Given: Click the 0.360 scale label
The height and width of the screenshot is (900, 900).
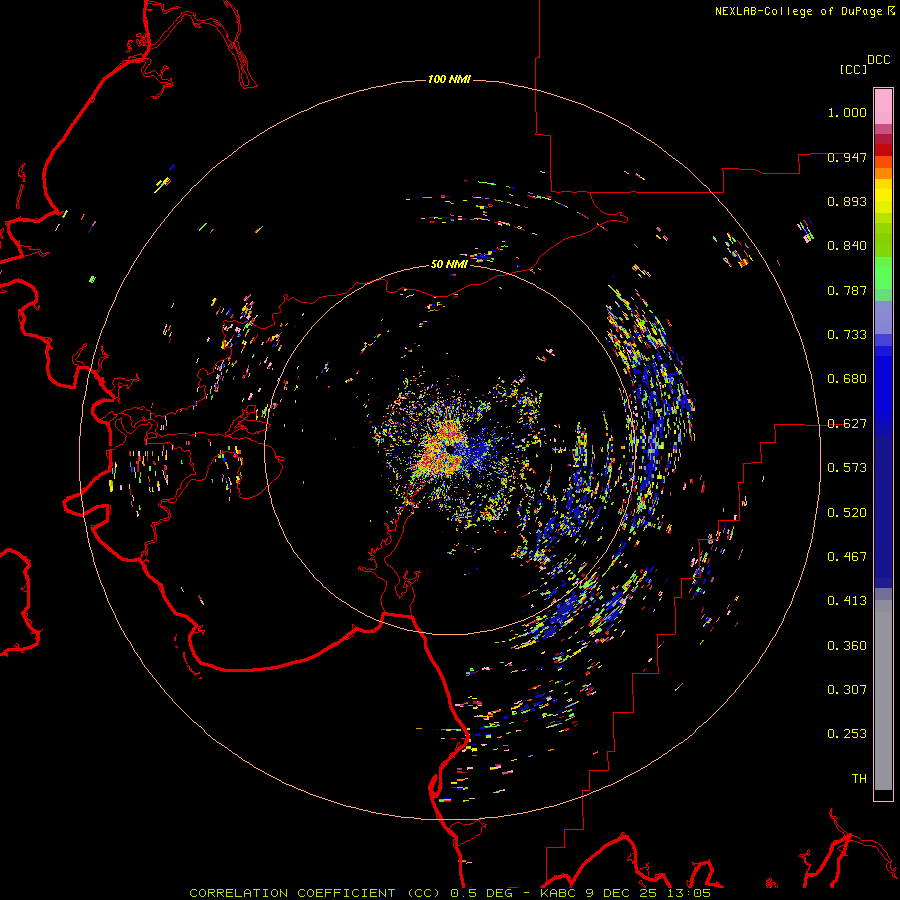Looking at the screenshot, I should point(847,646).
